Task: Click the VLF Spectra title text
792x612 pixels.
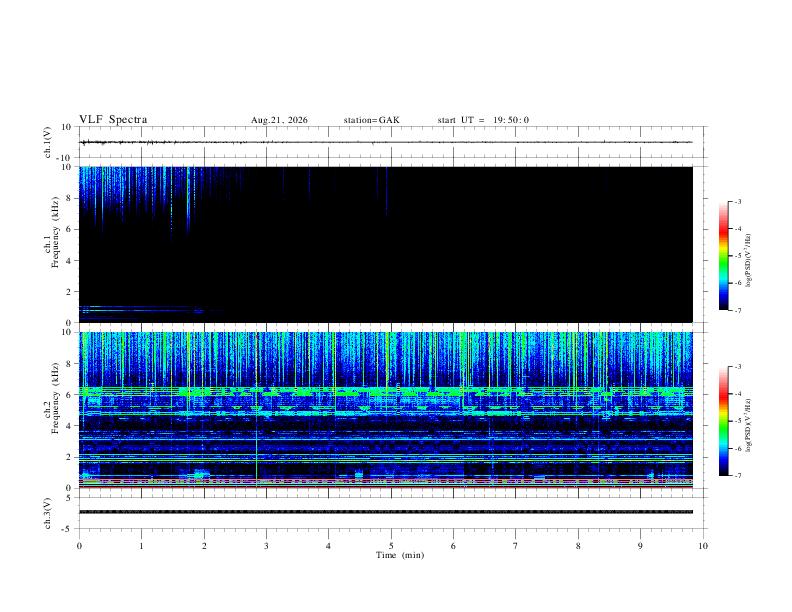Action: point(113,120)
